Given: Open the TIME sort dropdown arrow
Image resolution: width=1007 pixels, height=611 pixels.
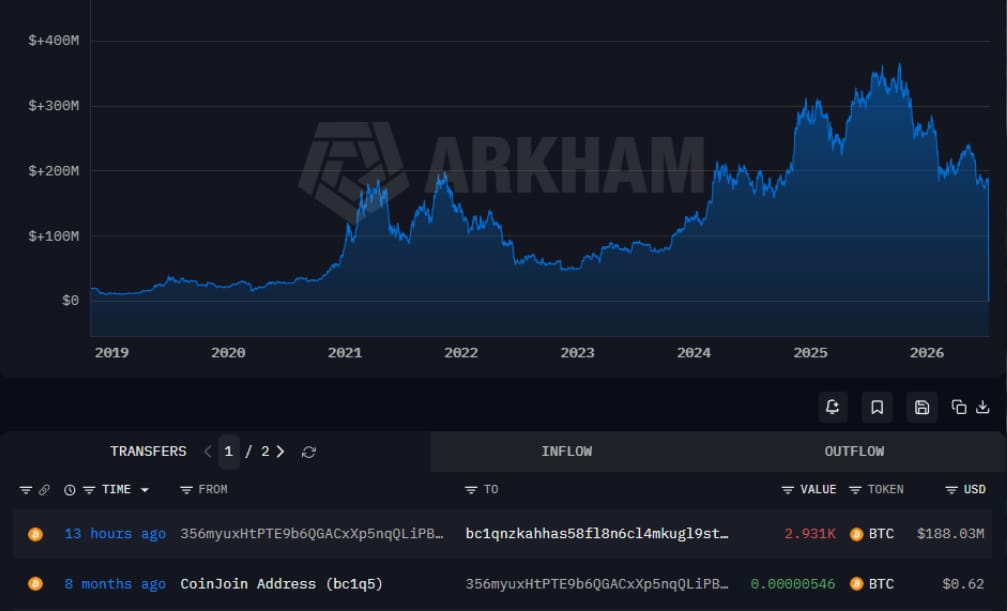Looking at the screenshot, I should coord(145,490).
